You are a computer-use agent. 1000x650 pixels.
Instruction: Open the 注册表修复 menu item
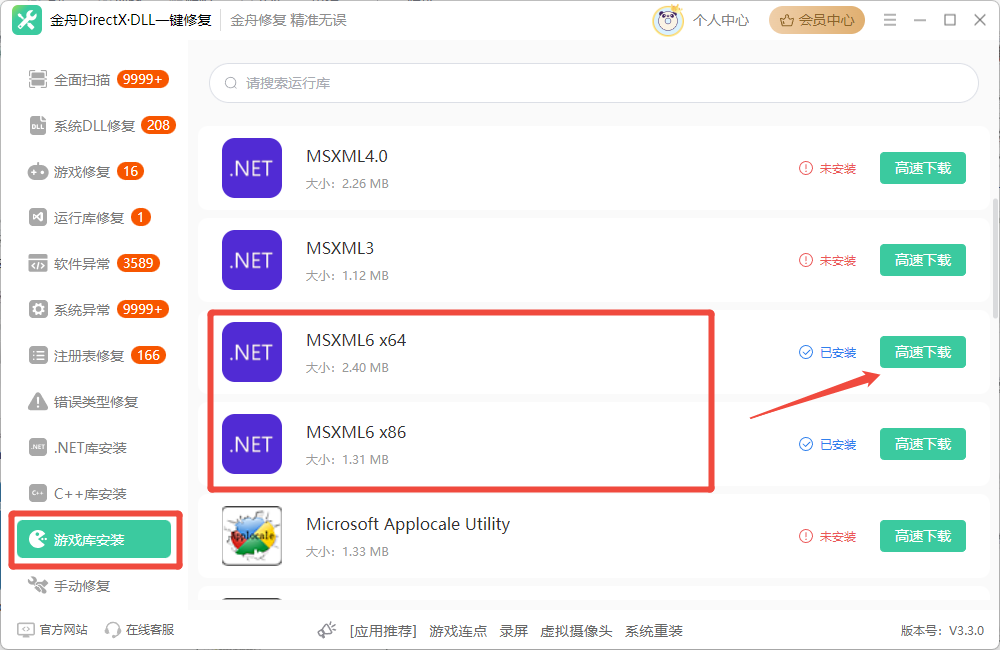(x=96, y=355)
